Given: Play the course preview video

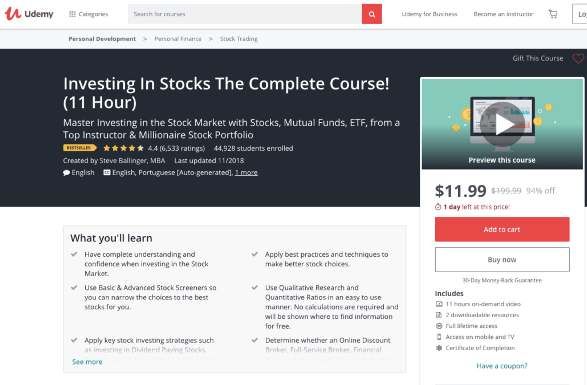Looking at the screenshot, I should (502, 125).
